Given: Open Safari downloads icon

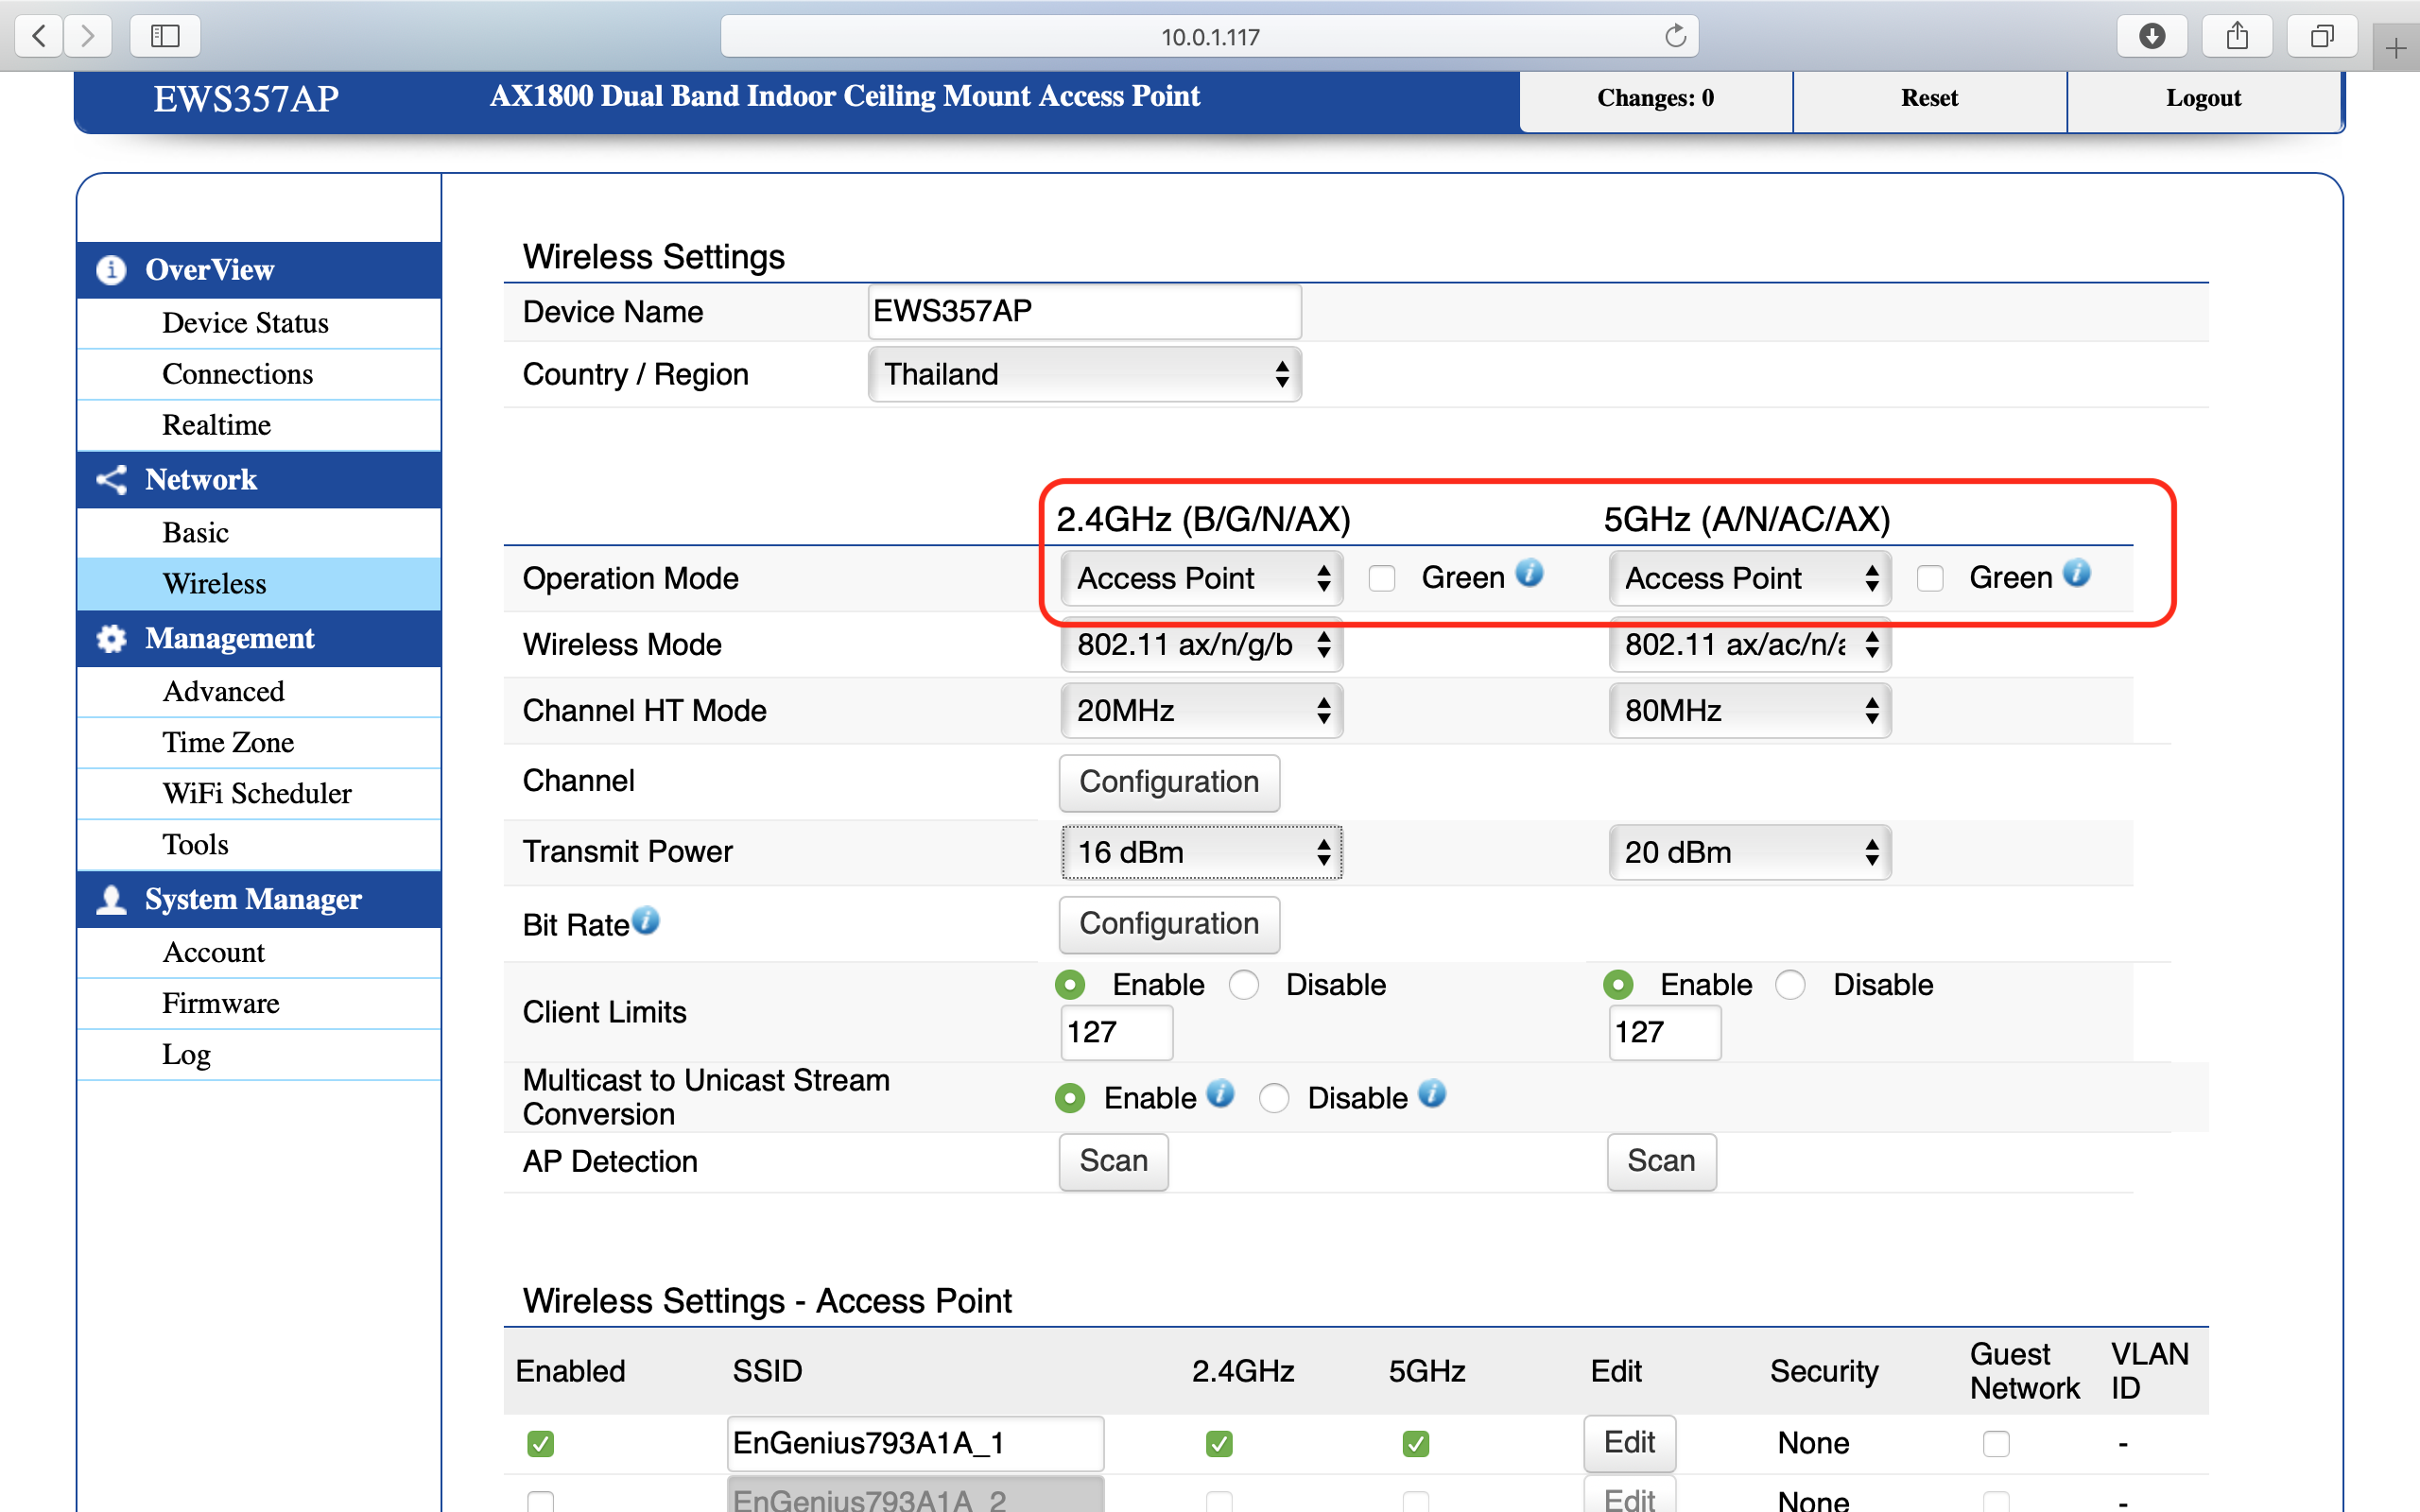Looking at the screenshot, I should tap(2152, 36).
